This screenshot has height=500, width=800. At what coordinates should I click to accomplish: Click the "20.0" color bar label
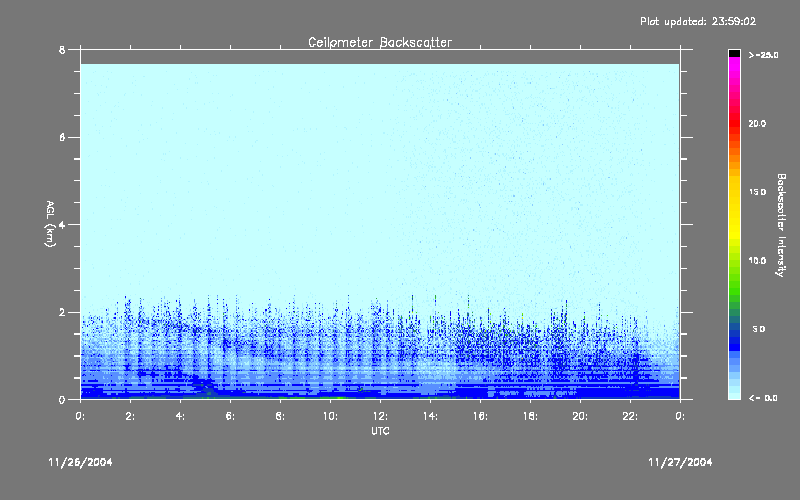[x=757, y=123]
